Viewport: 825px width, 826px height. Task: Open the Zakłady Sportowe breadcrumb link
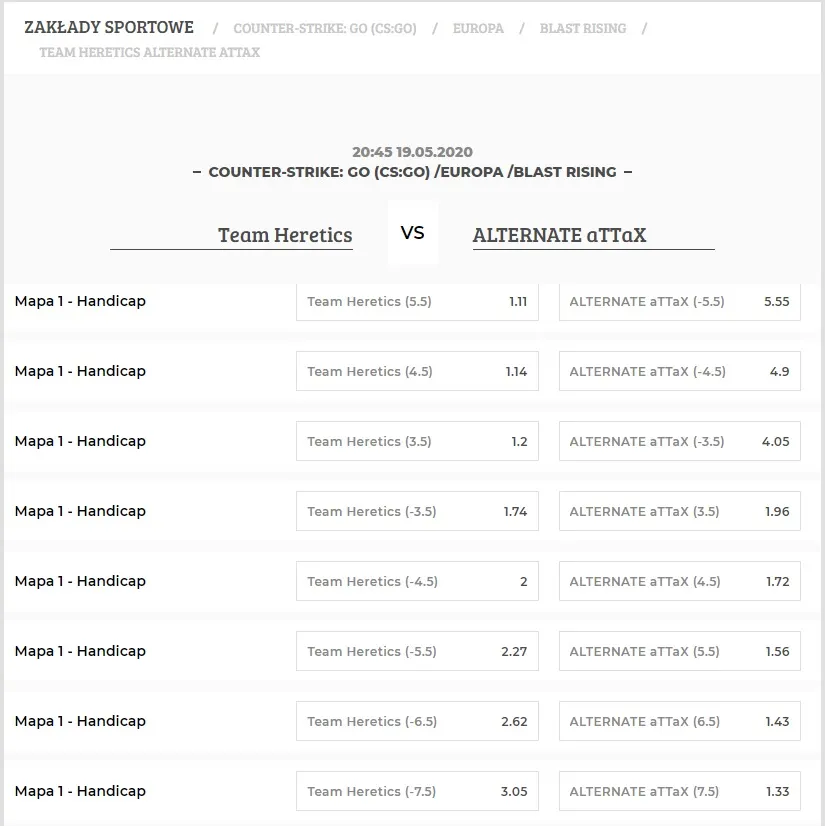click(109, 27)
